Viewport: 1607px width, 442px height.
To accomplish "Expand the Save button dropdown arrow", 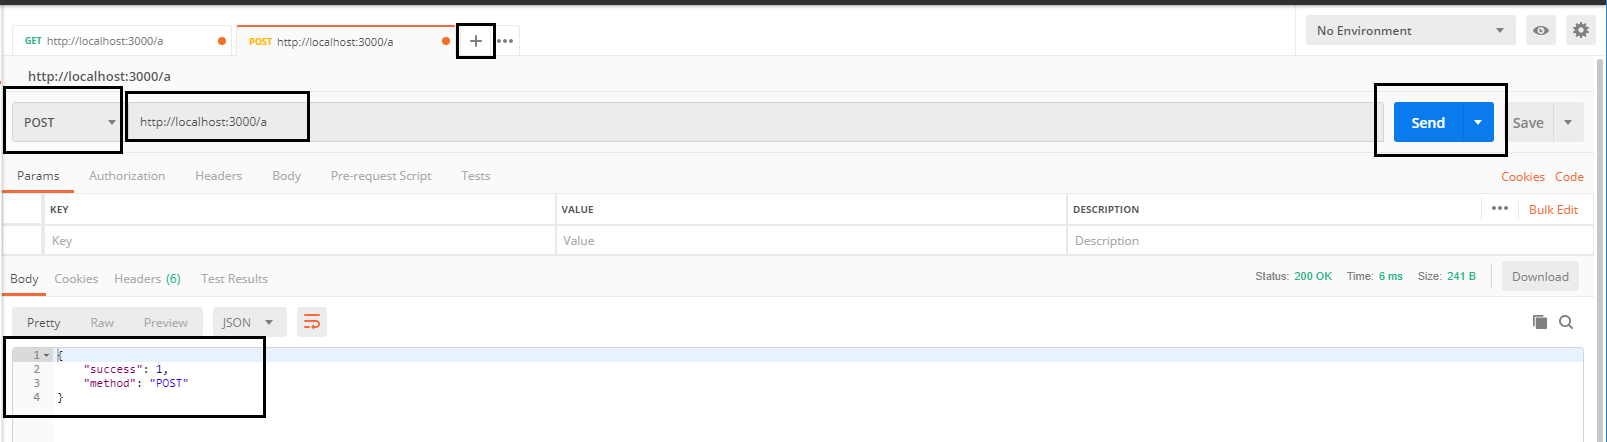I will 1568,122.
